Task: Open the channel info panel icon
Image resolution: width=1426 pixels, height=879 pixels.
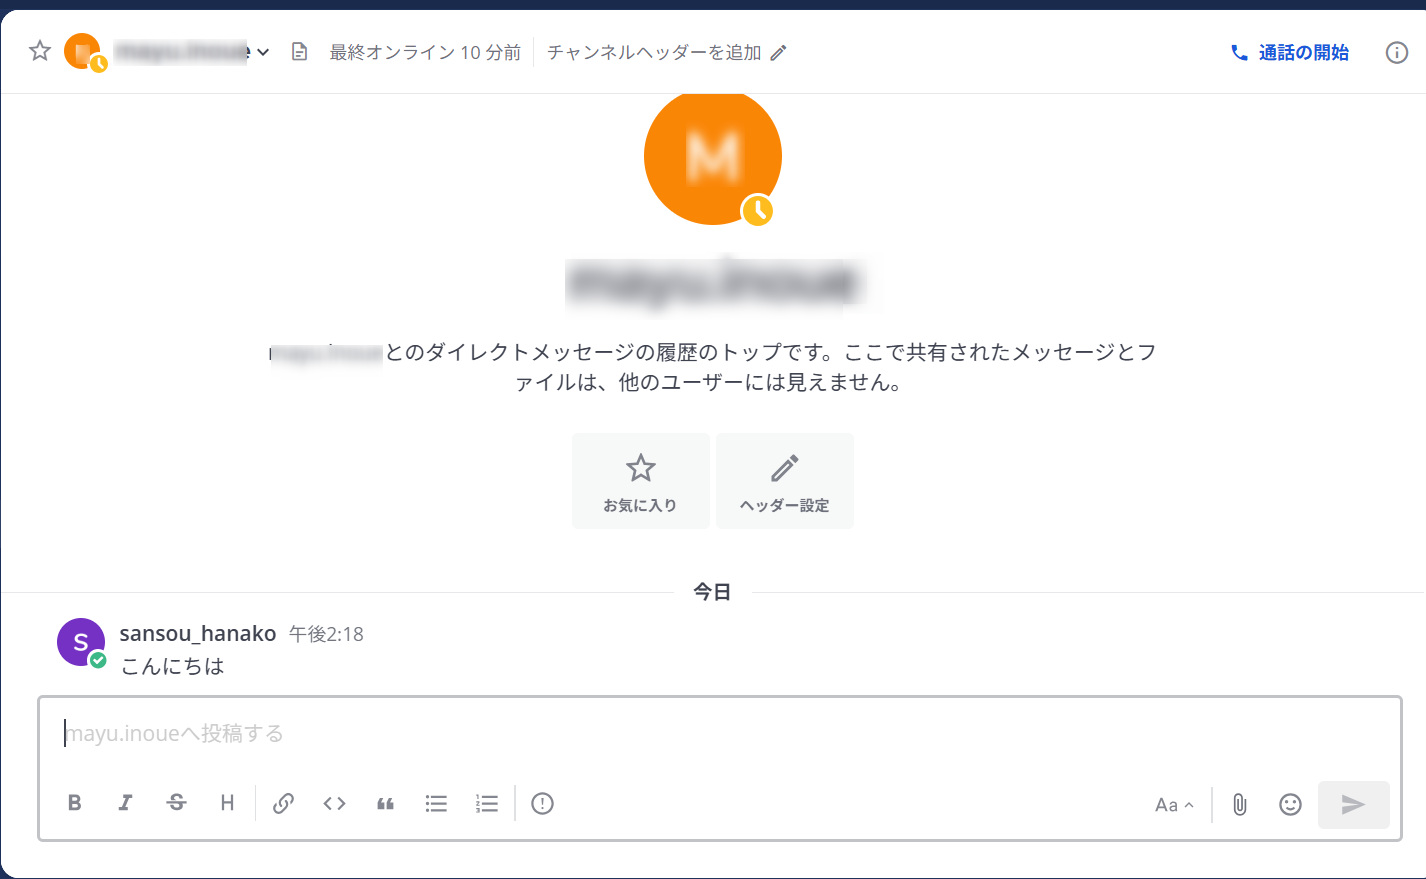Action: coord(1396,52)
